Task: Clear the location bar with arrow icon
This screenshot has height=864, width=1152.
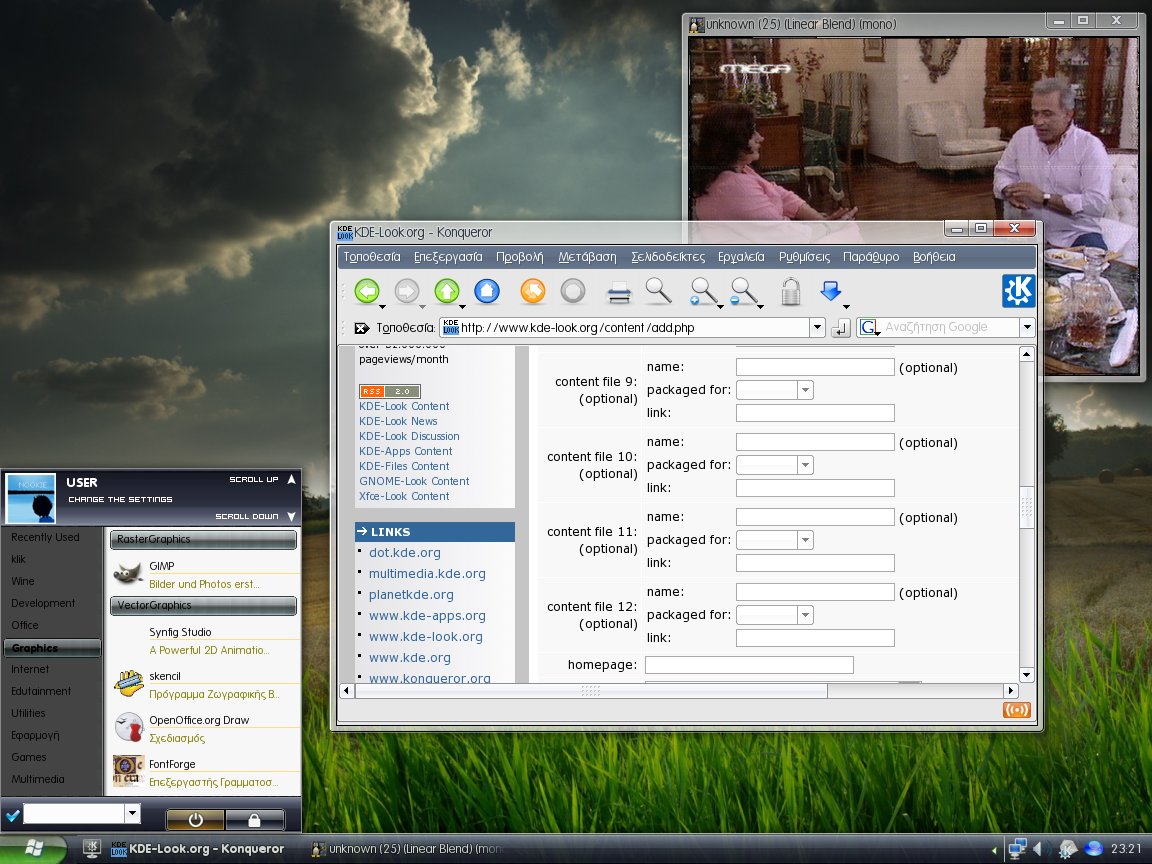Action: pyautogui.click(x=361, y=328)
